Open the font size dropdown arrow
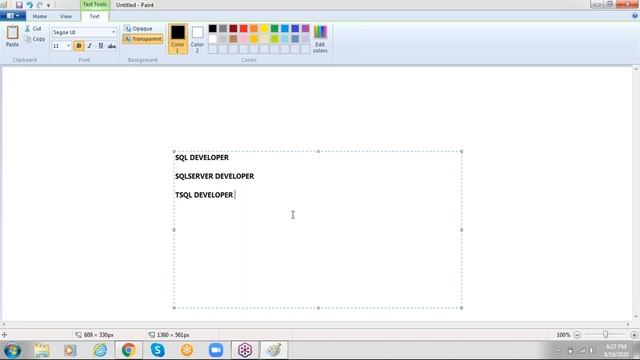Screen dimensions: 640x360 [x=68, y=46]
